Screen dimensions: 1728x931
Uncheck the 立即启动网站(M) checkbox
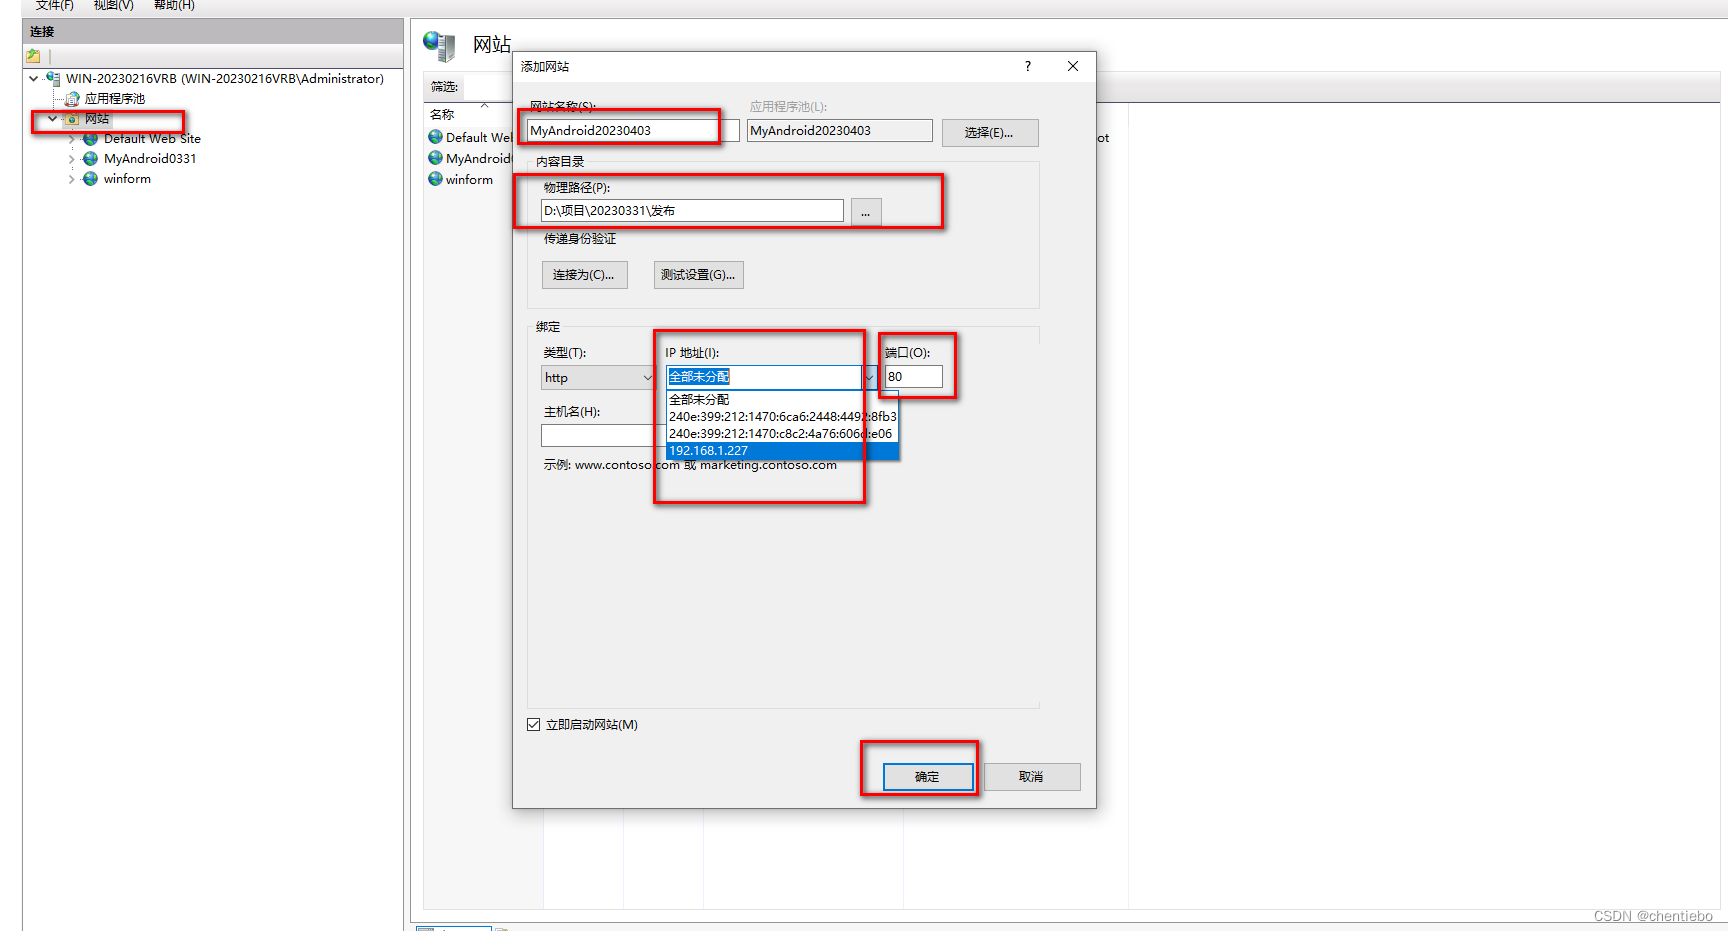coord(533,724)
